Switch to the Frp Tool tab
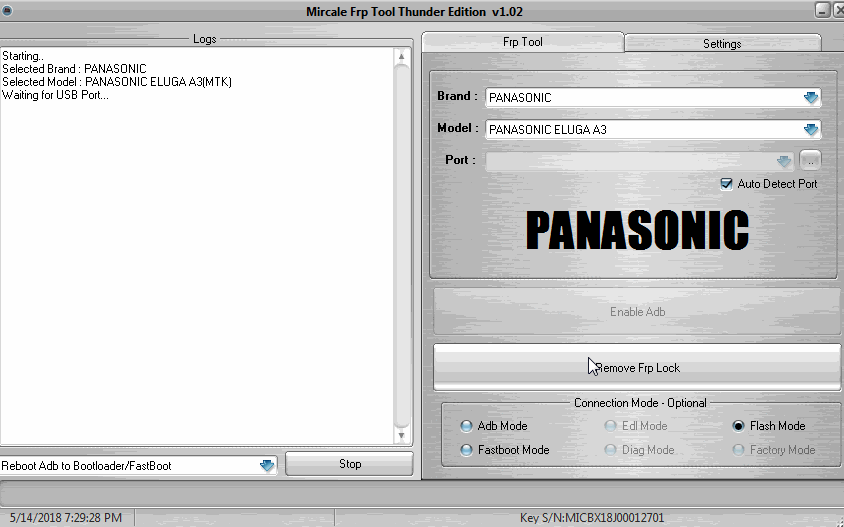 pos(523,42)
